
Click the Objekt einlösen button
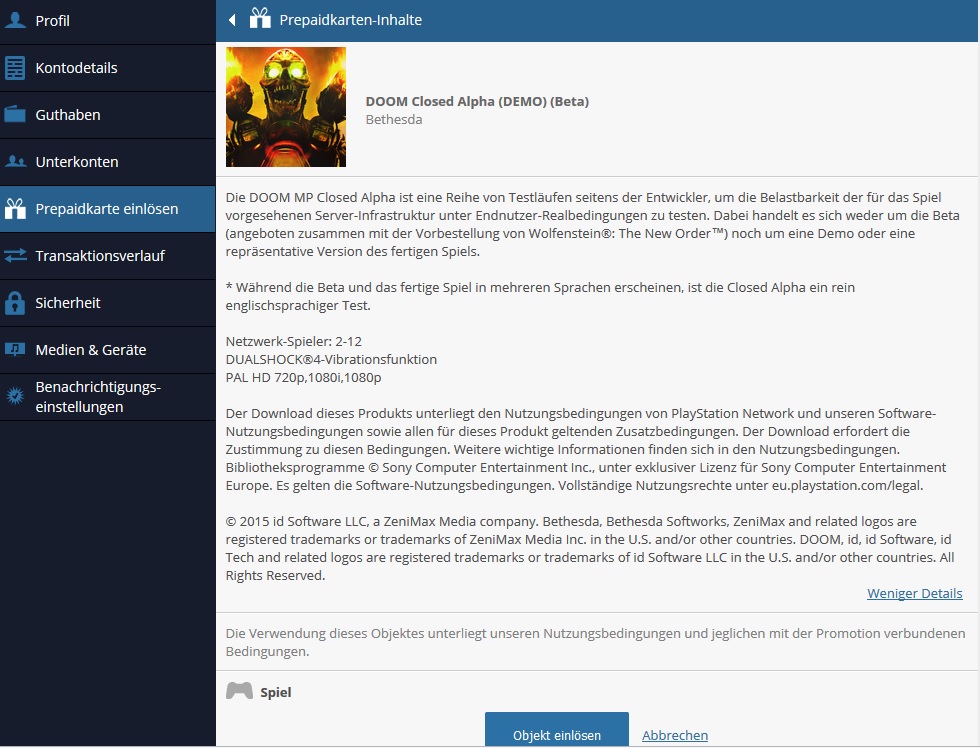pyautogui.click(x=557, y=730)
